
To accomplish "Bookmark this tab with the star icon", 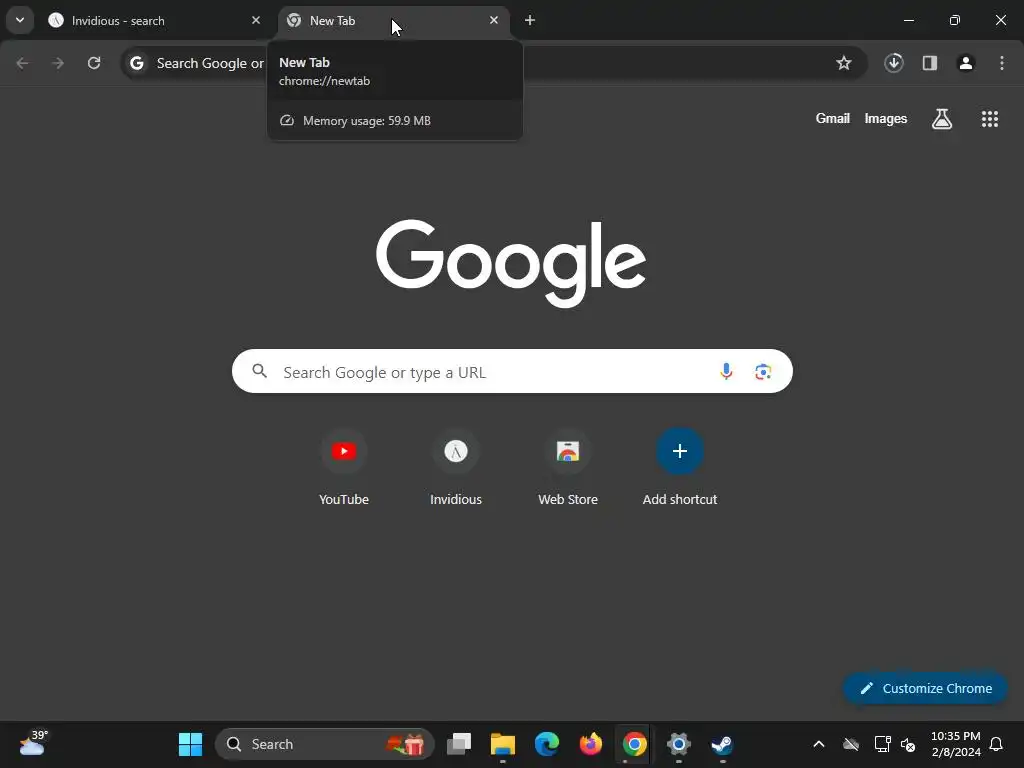I will [844, 63].
